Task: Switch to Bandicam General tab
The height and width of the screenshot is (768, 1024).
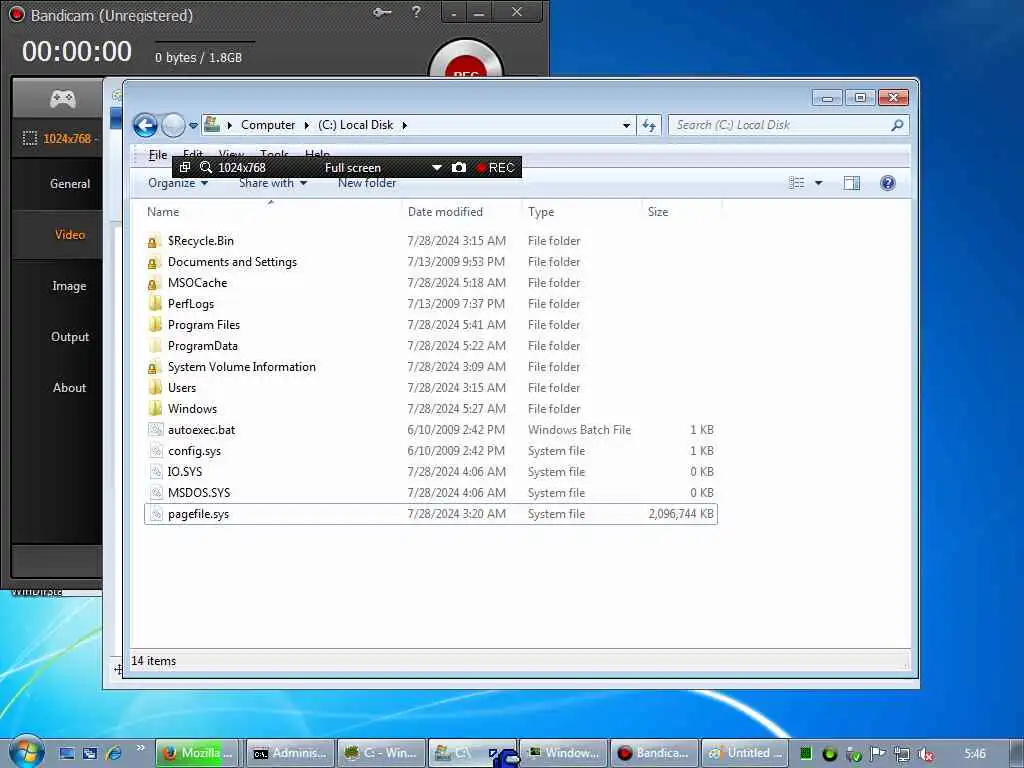Action: 70,184
